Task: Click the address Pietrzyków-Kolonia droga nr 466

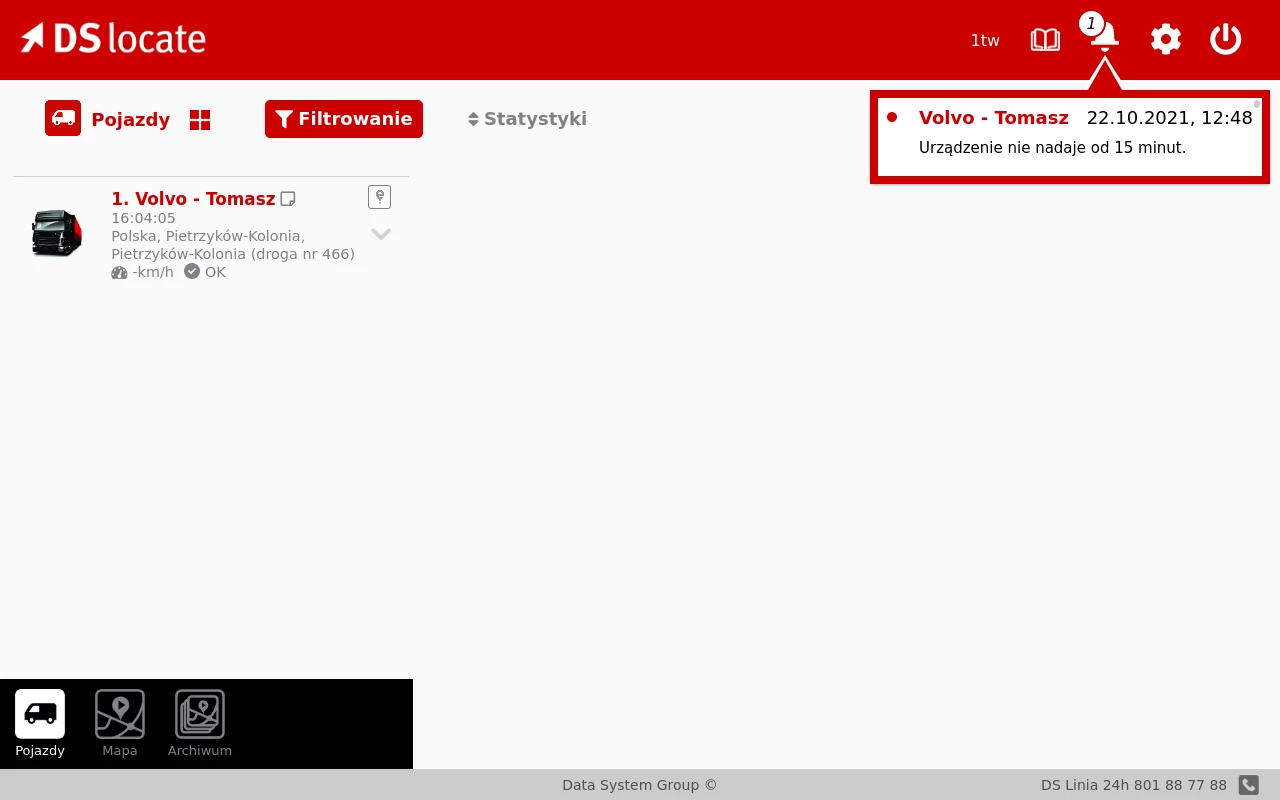Action: click(233, 245)
